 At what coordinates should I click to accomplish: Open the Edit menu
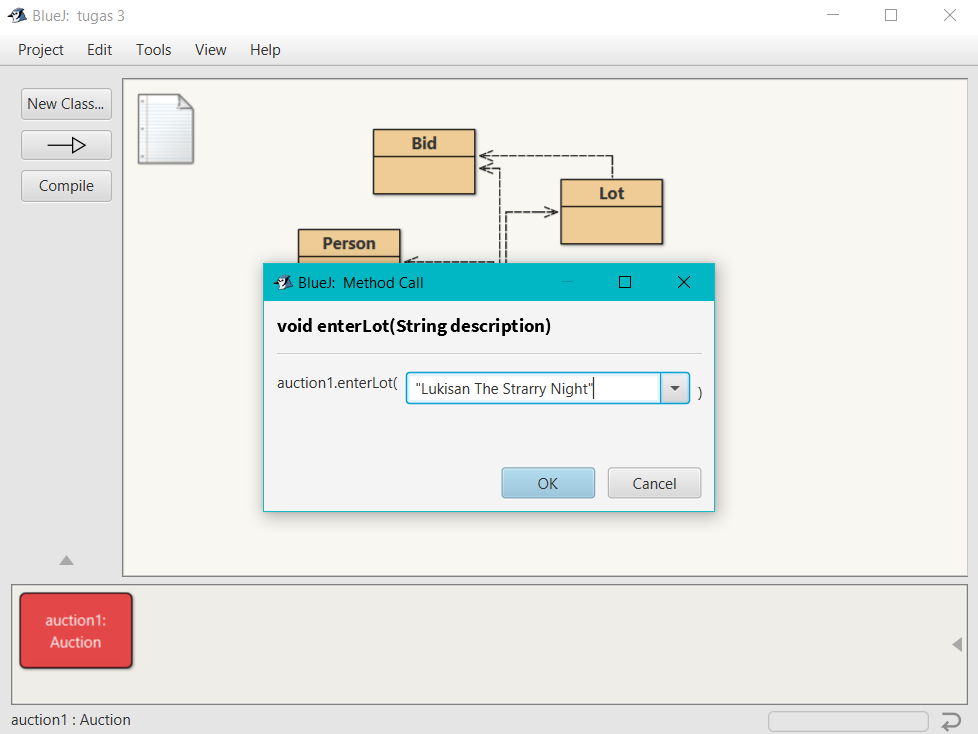99,50
